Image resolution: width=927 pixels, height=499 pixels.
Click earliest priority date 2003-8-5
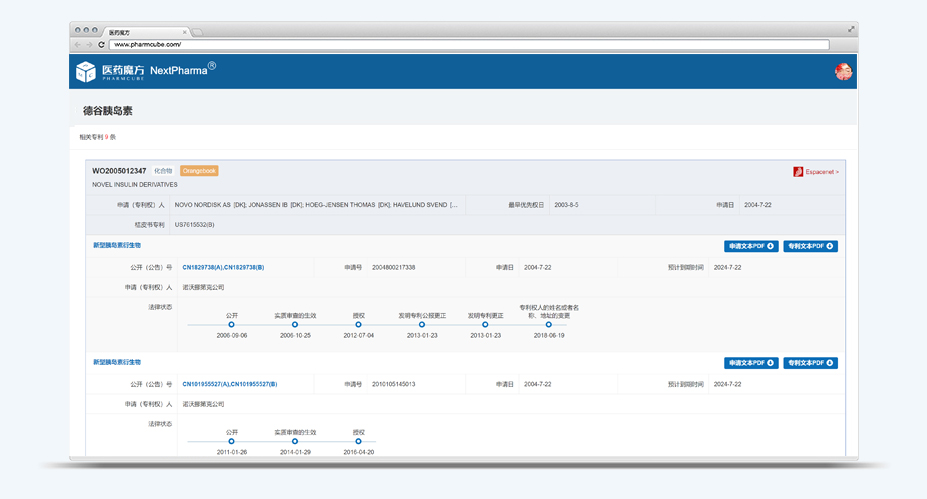click(566, 205)
